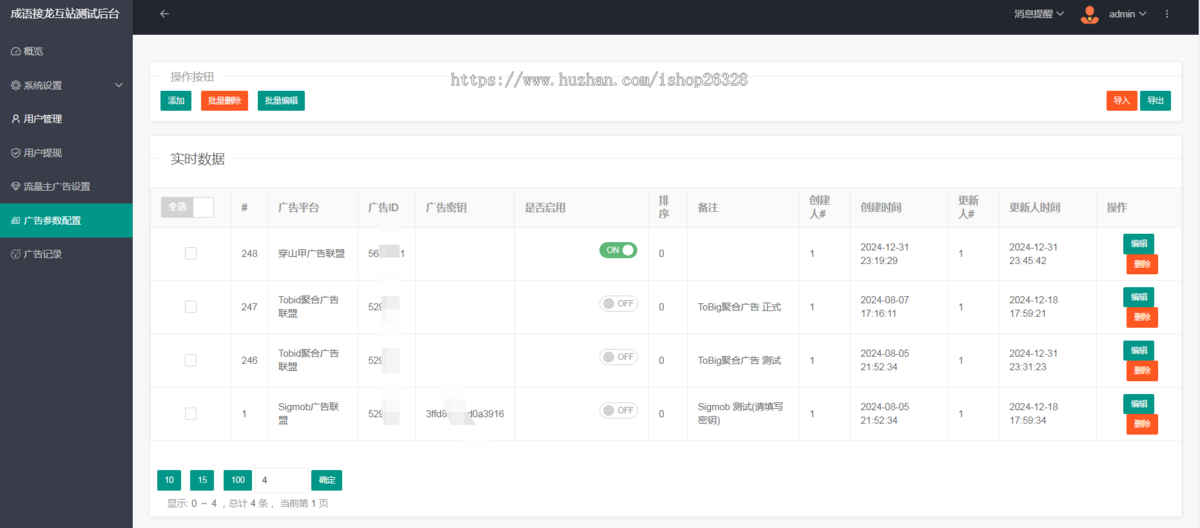Set page size to 10
The width and height of the screenshot is (1200, 528).
click(169, 480)
